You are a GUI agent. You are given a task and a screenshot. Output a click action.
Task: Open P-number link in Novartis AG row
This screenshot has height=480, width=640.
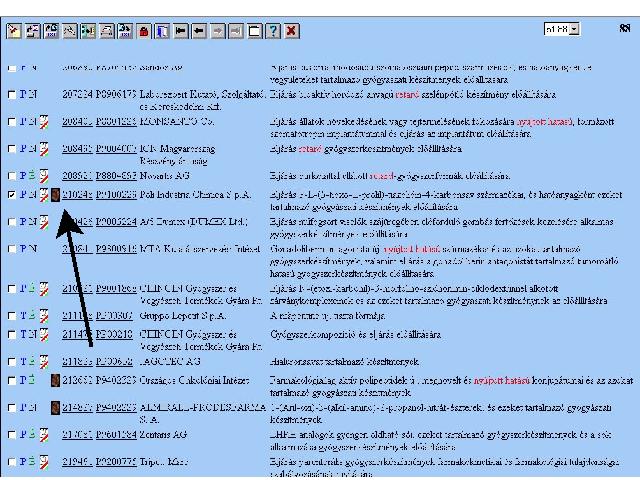coord(116,176)
